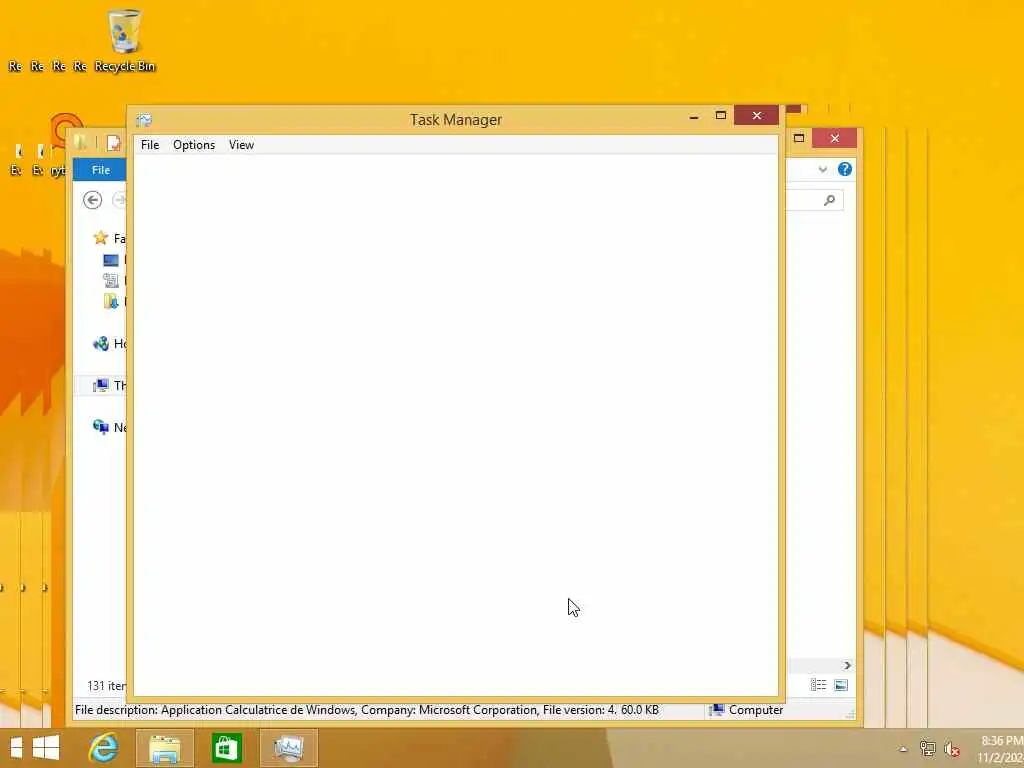
Task: Click the Computer label in Explorer status bar
Action: point(756,710)
